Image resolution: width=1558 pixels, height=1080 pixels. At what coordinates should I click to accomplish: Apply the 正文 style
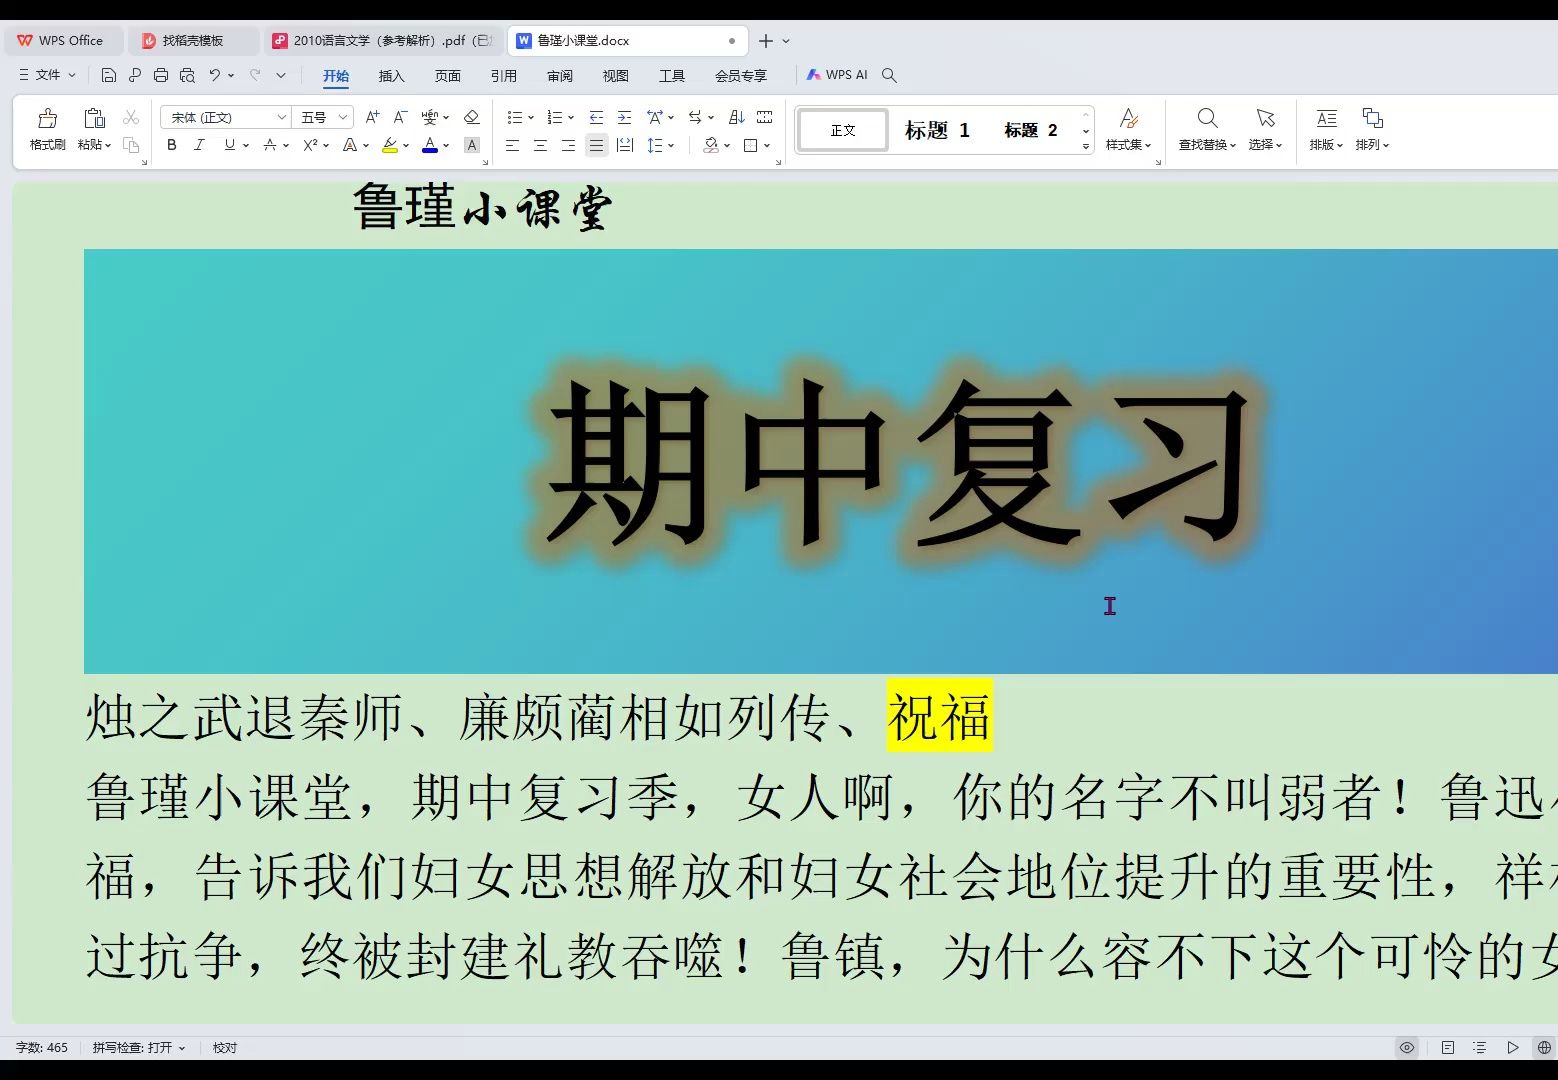pos(843,130)
